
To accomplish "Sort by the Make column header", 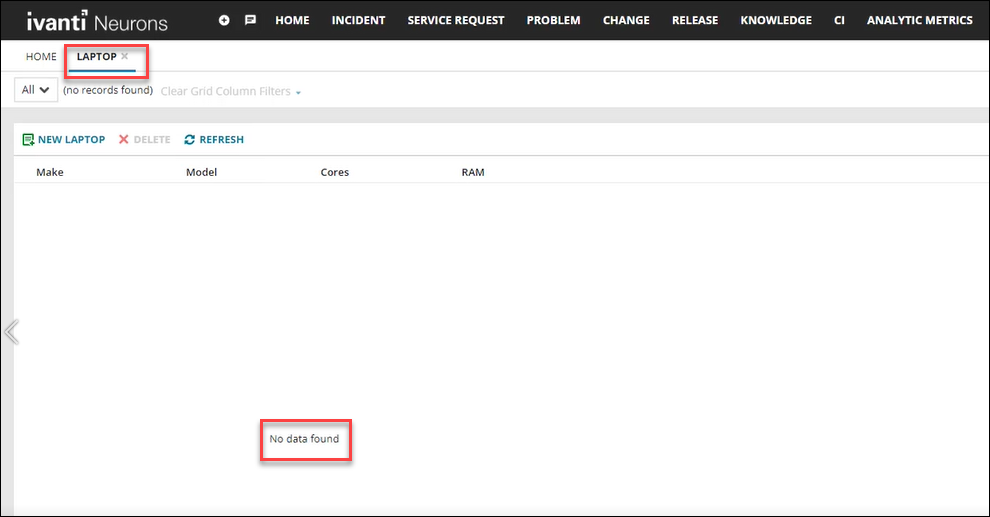I will point(50,172).
